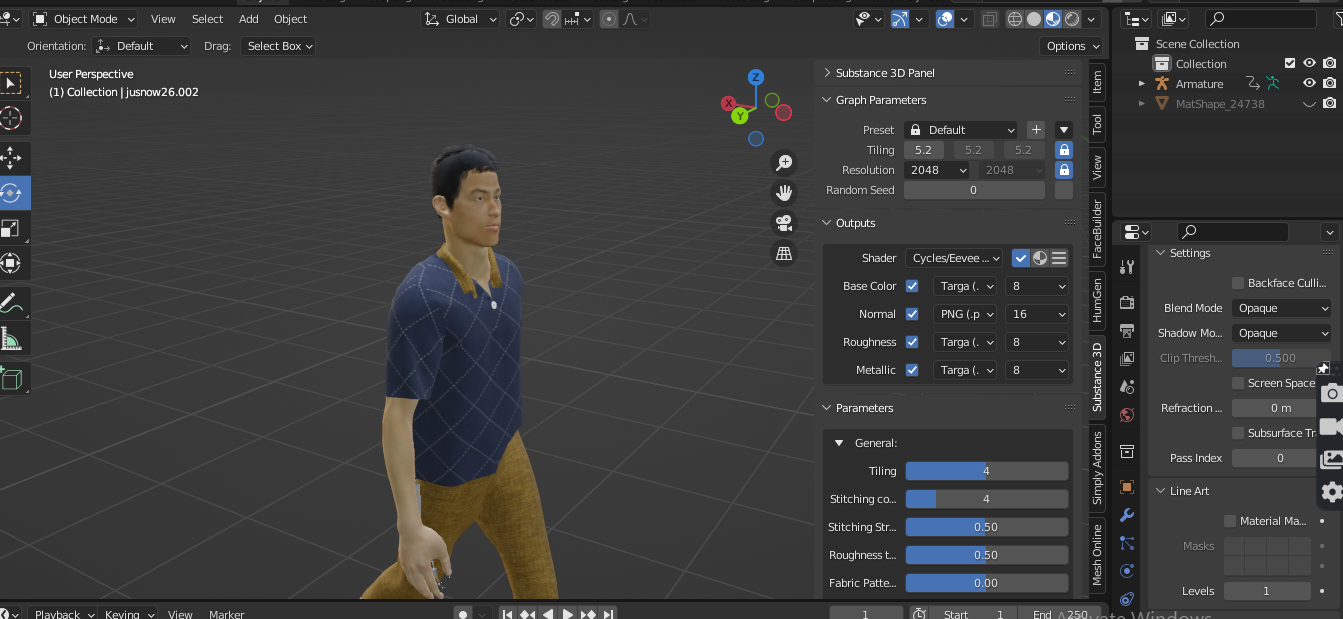
Task: Select the Measure tool
Action: point(11,340)
